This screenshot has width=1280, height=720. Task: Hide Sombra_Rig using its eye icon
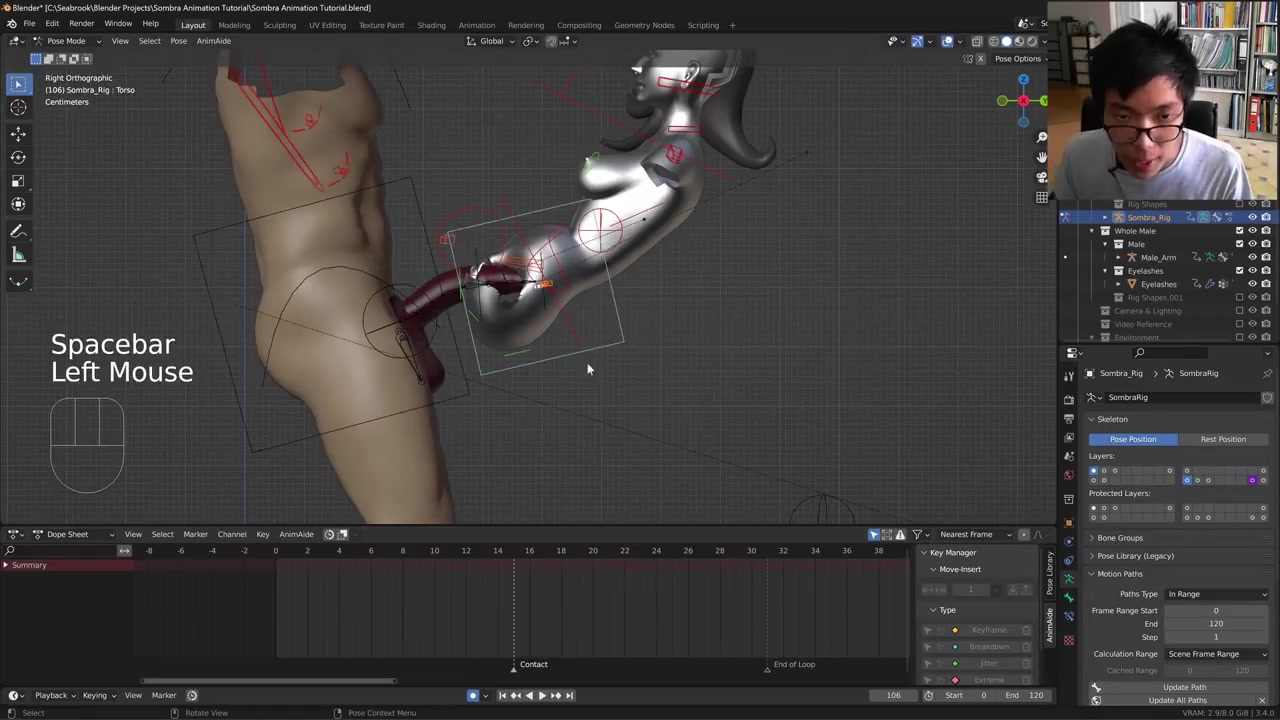click(1252, 217)
